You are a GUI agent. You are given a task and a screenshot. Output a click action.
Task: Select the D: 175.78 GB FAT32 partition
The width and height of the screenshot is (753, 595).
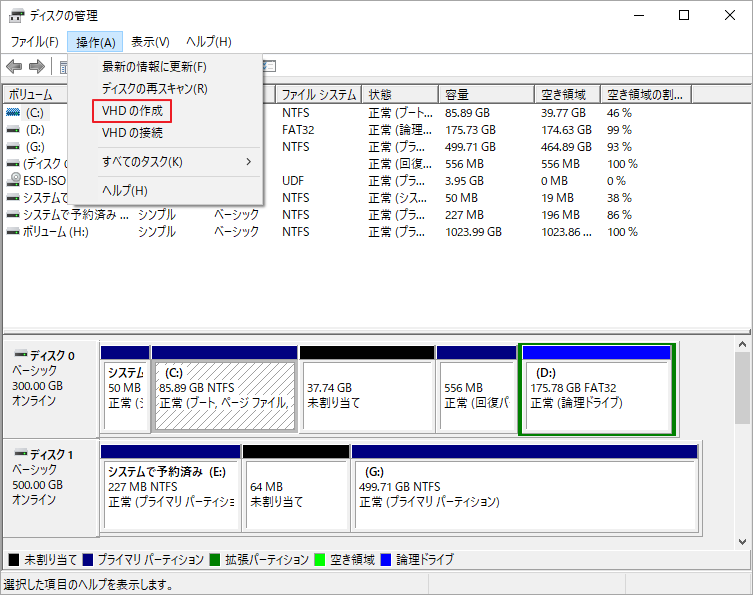pyautogui.click(x=596, y=395)
